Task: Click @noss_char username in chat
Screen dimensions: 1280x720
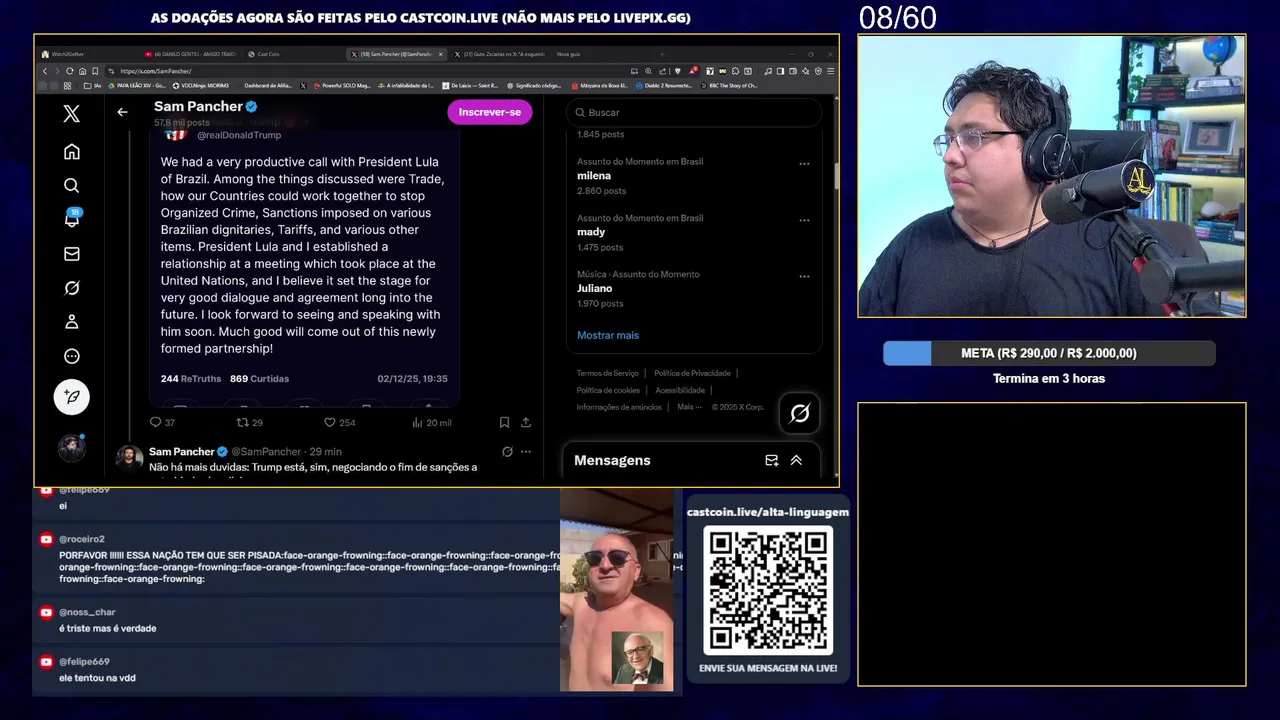Action: pos(87,612)
